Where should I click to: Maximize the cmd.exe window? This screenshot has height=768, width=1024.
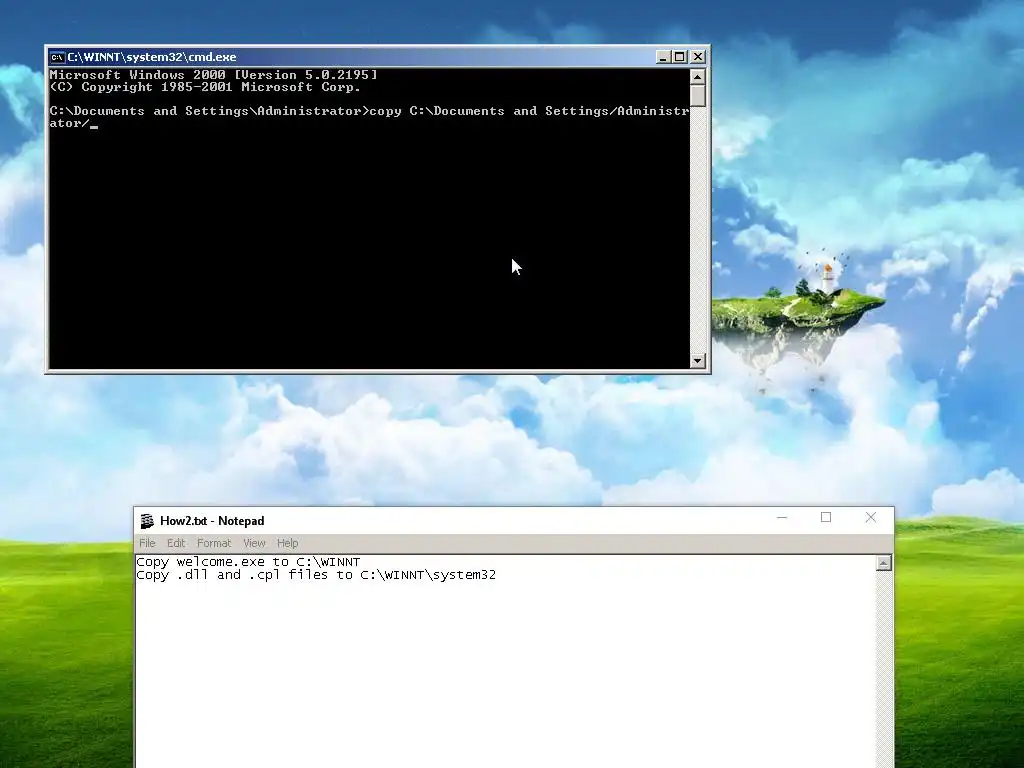tap(680, 57)
